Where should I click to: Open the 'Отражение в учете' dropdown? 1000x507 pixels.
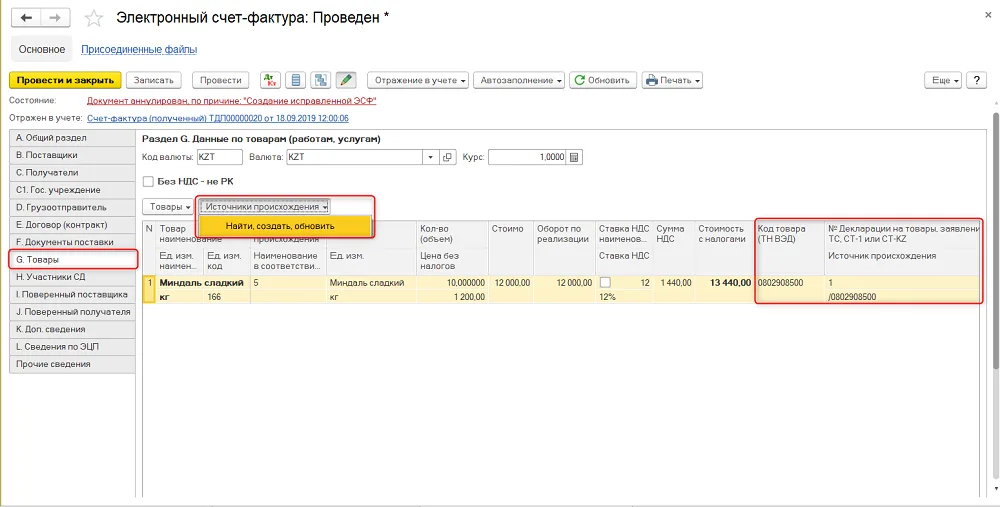(x=418, y=80)
